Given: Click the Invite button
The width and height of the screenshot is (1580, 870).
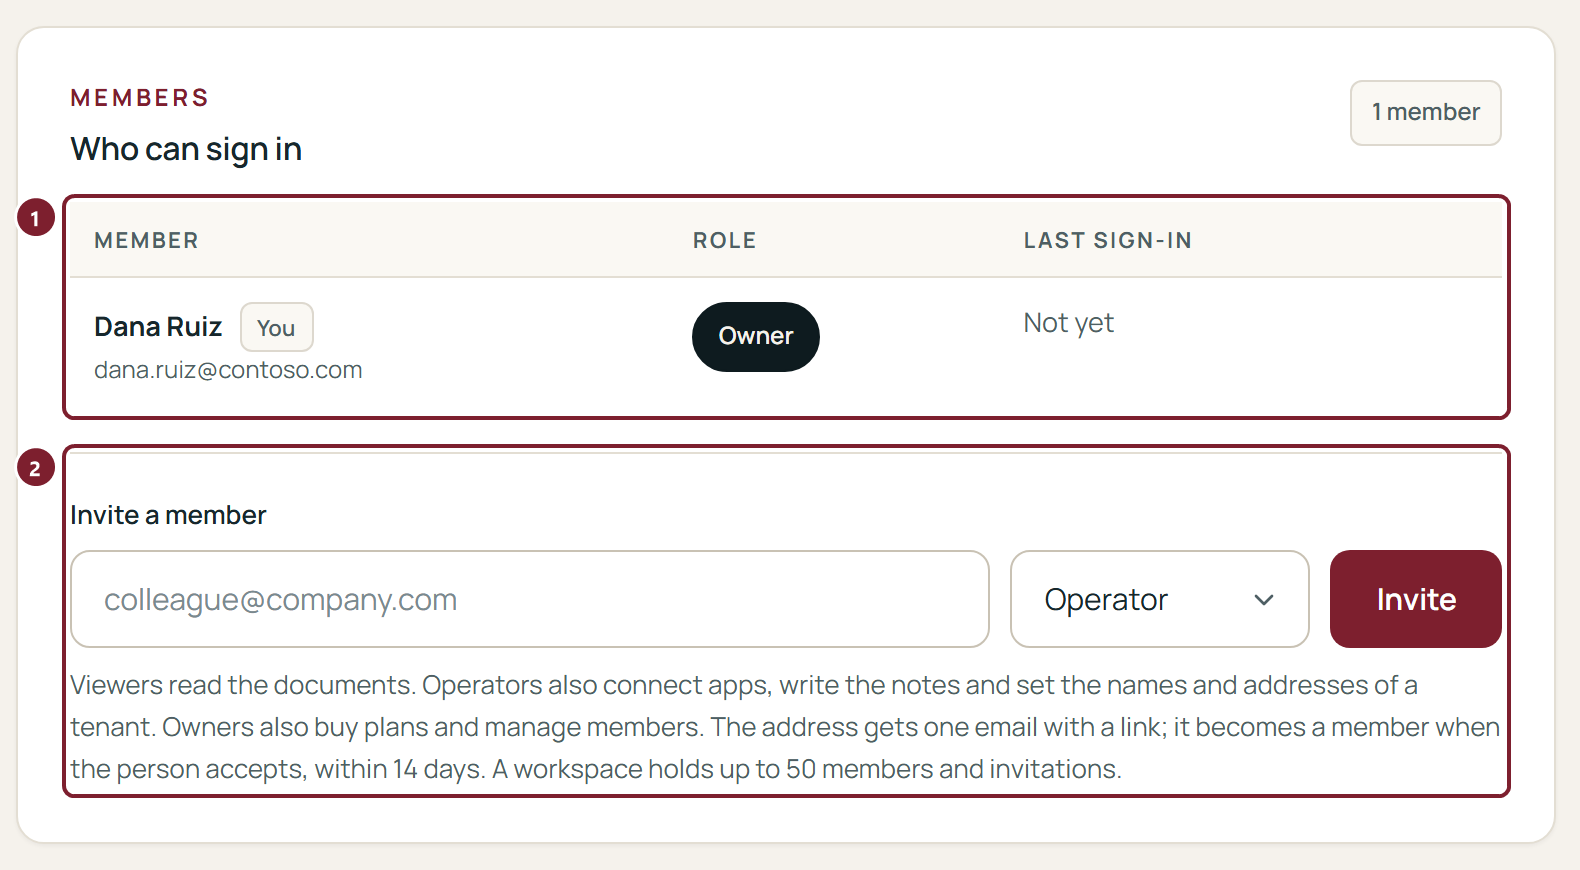Looking at the screenshot, I should pos(1415,599).
